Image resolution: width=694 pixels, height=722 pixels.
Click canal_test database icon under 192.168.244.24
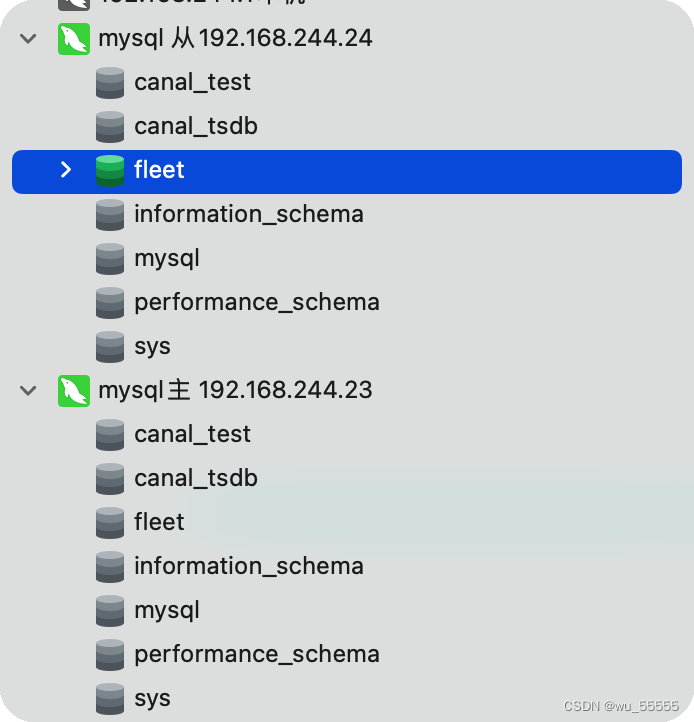click(110, 83)
